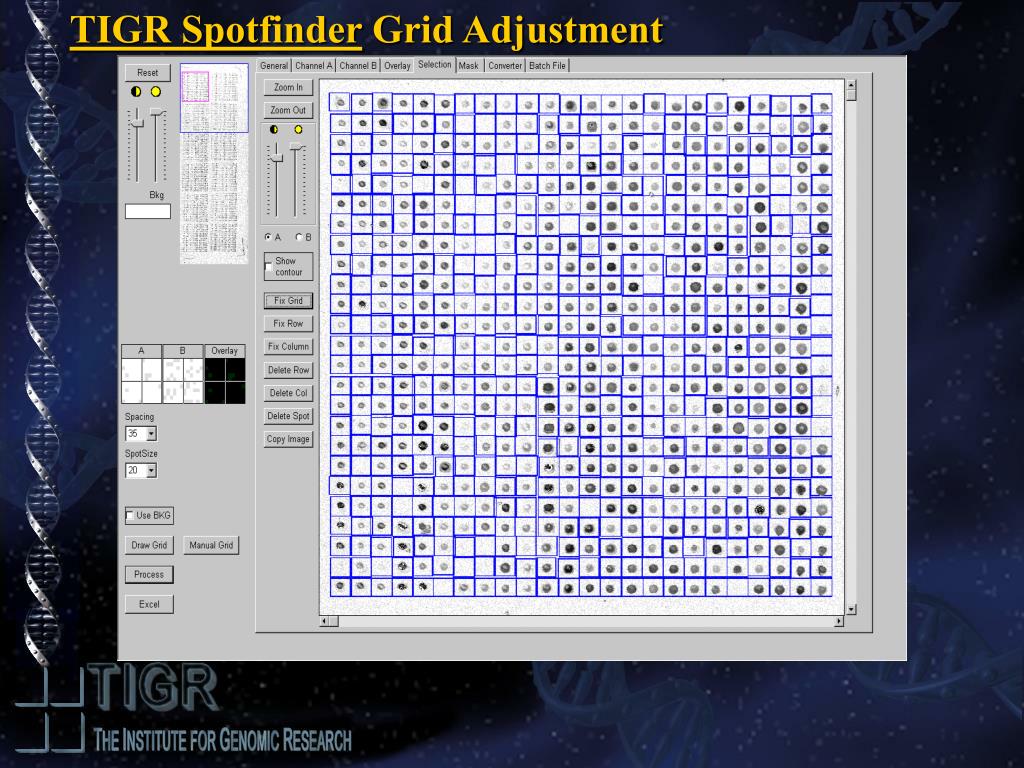Image resolution: width=1024 pixels, height=768 pixels.
Task: Click the TIGR Spotfinder title link
Action: click(x=216, y=30)
